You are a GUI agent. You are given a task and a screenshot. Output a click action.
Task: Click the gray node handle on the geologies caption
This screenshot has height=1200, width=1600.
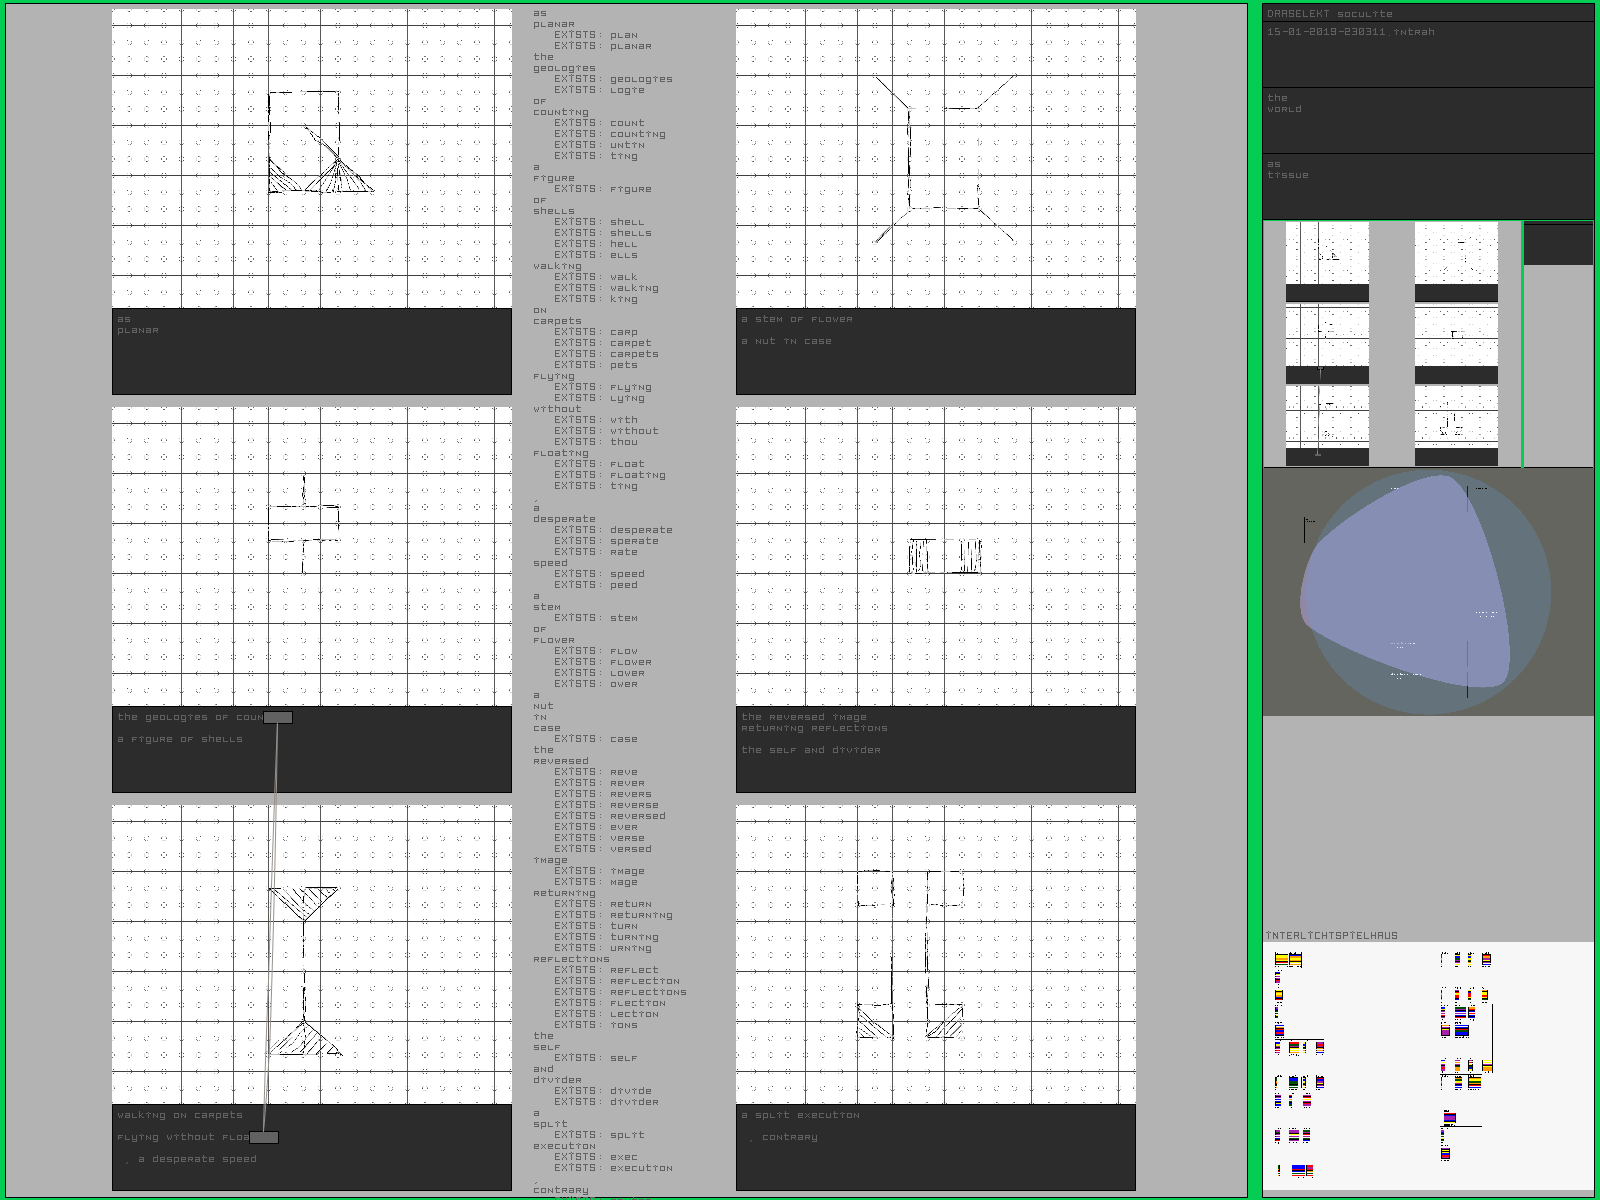[278, 717]
